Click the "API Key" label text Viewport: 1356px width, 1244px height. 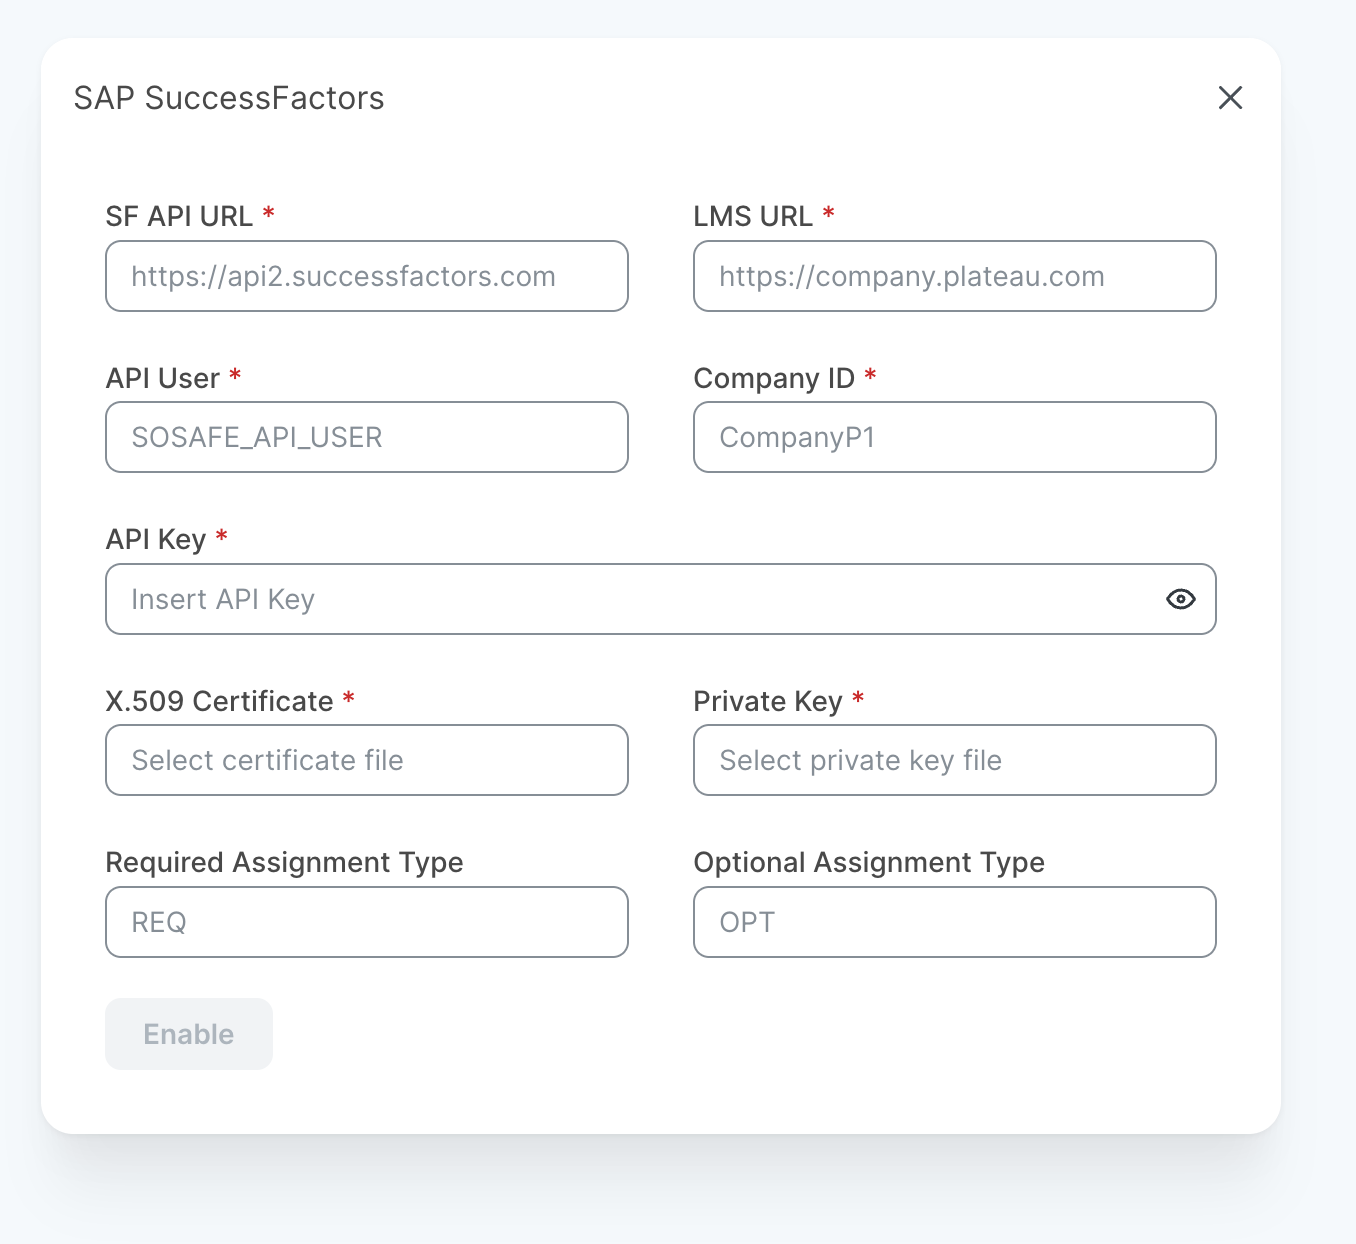[x=156, y=539]
